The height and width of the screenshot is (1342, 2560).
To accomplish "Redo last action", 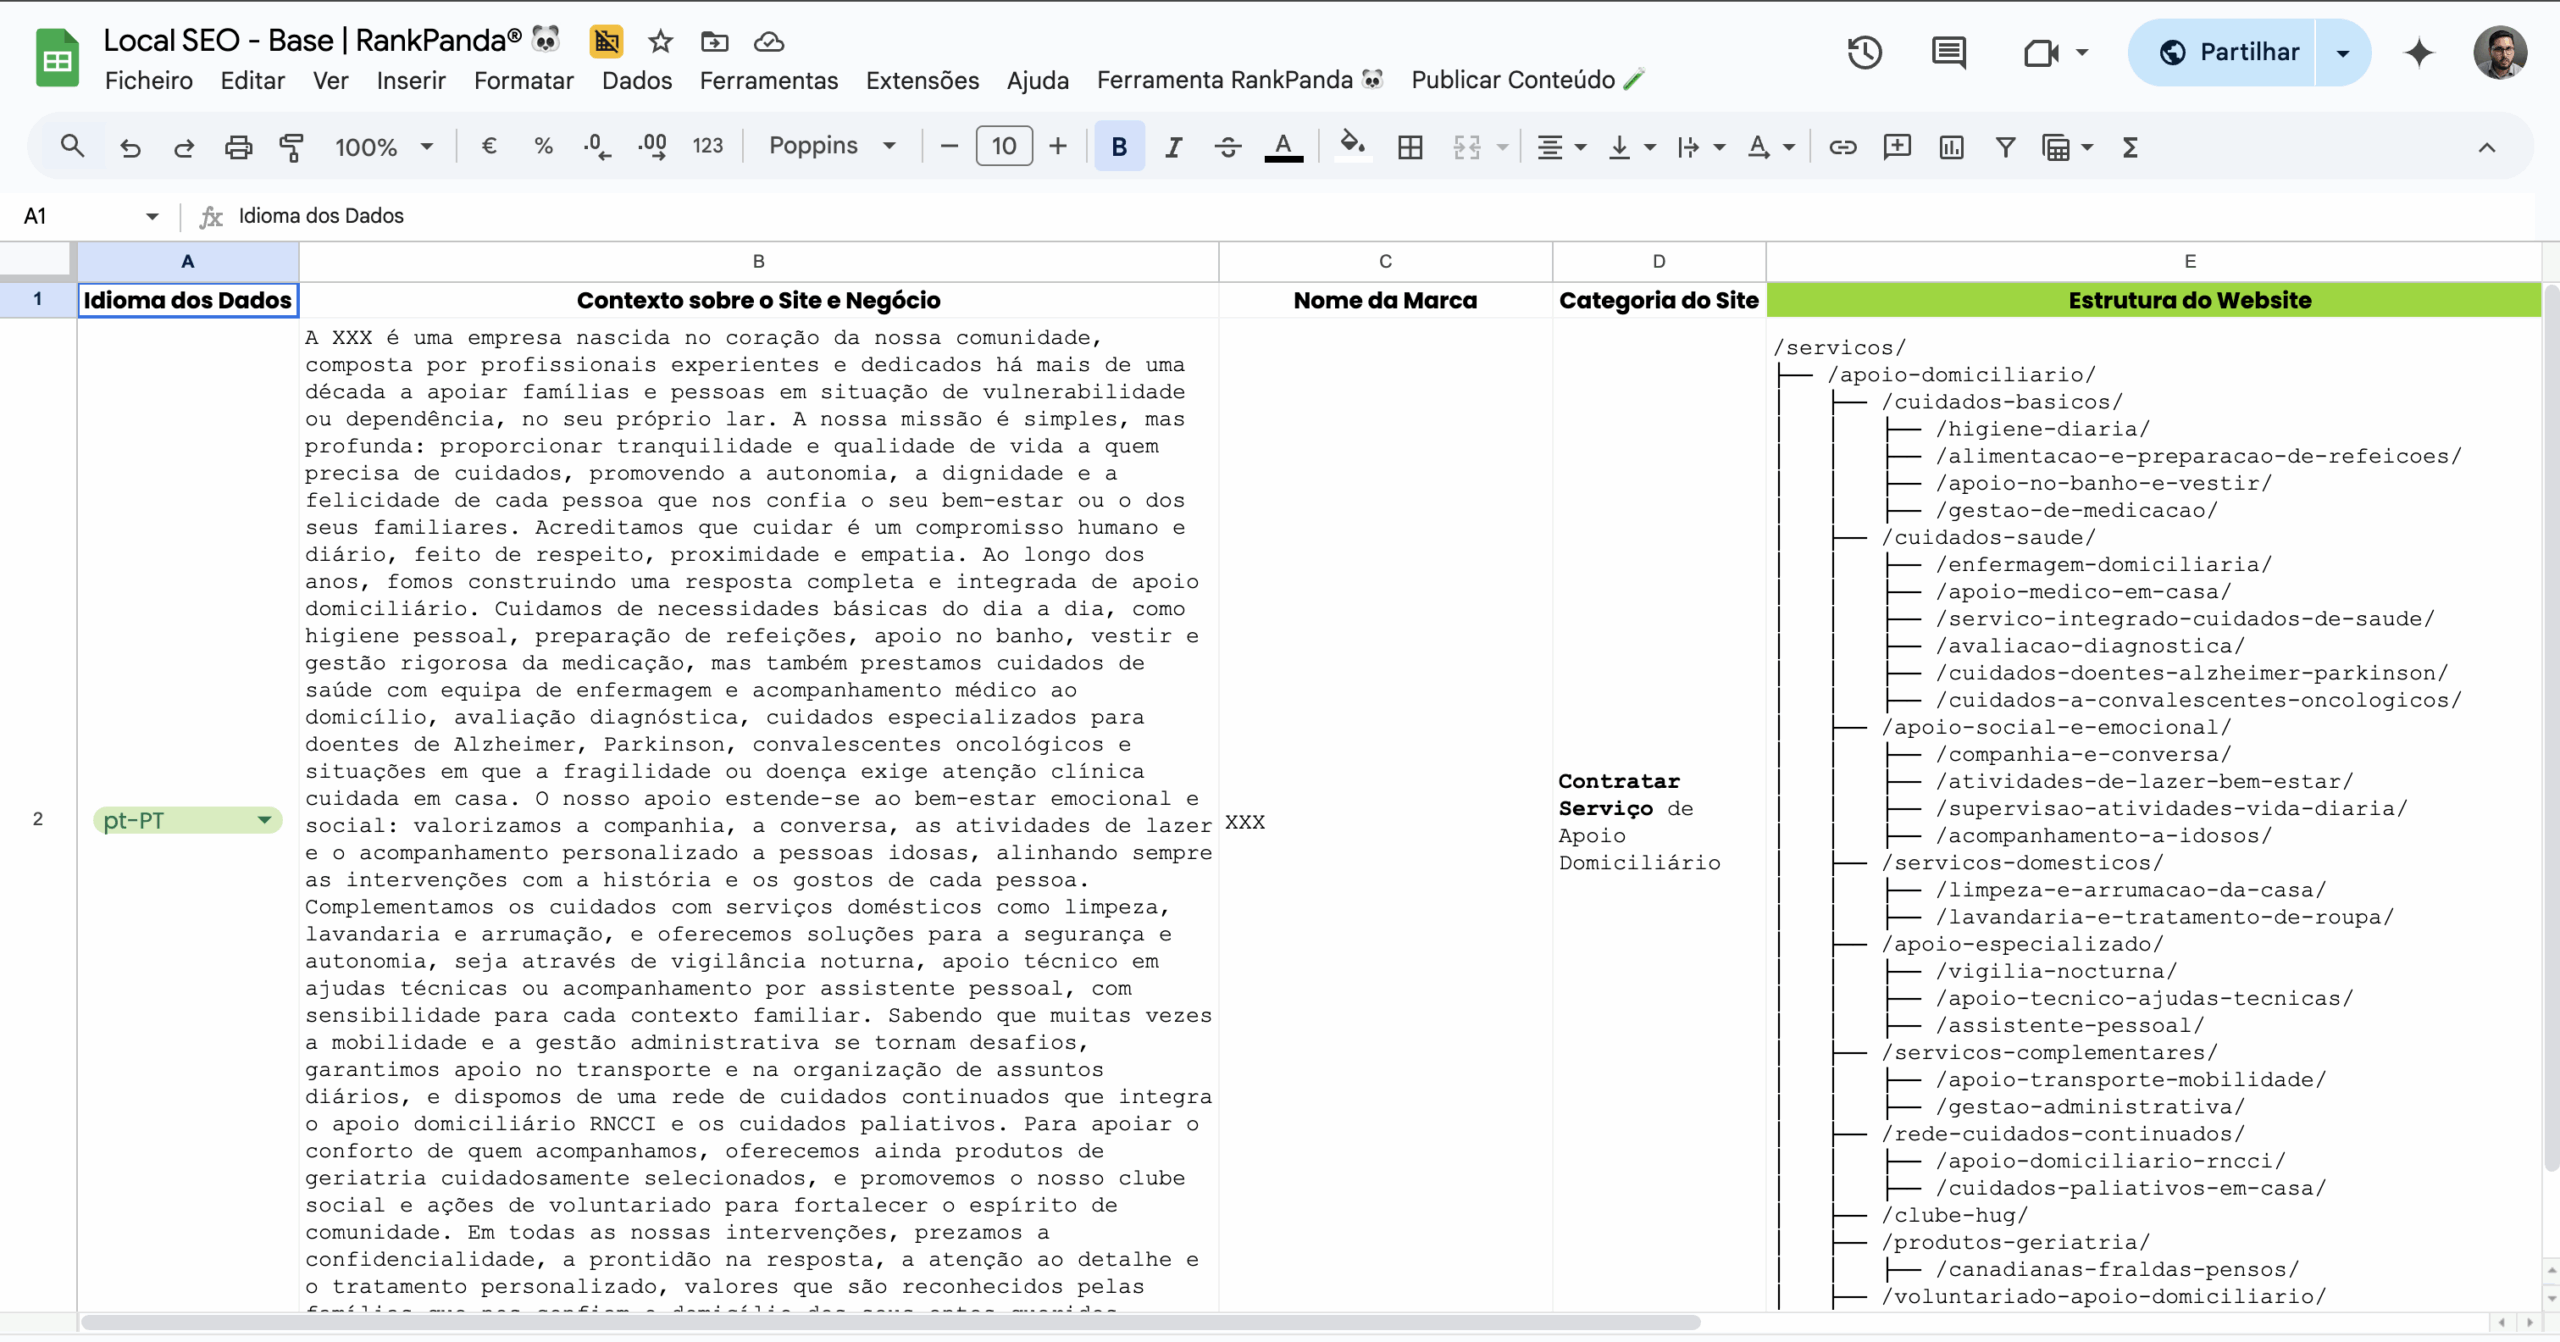I will [x=184, y=147].
